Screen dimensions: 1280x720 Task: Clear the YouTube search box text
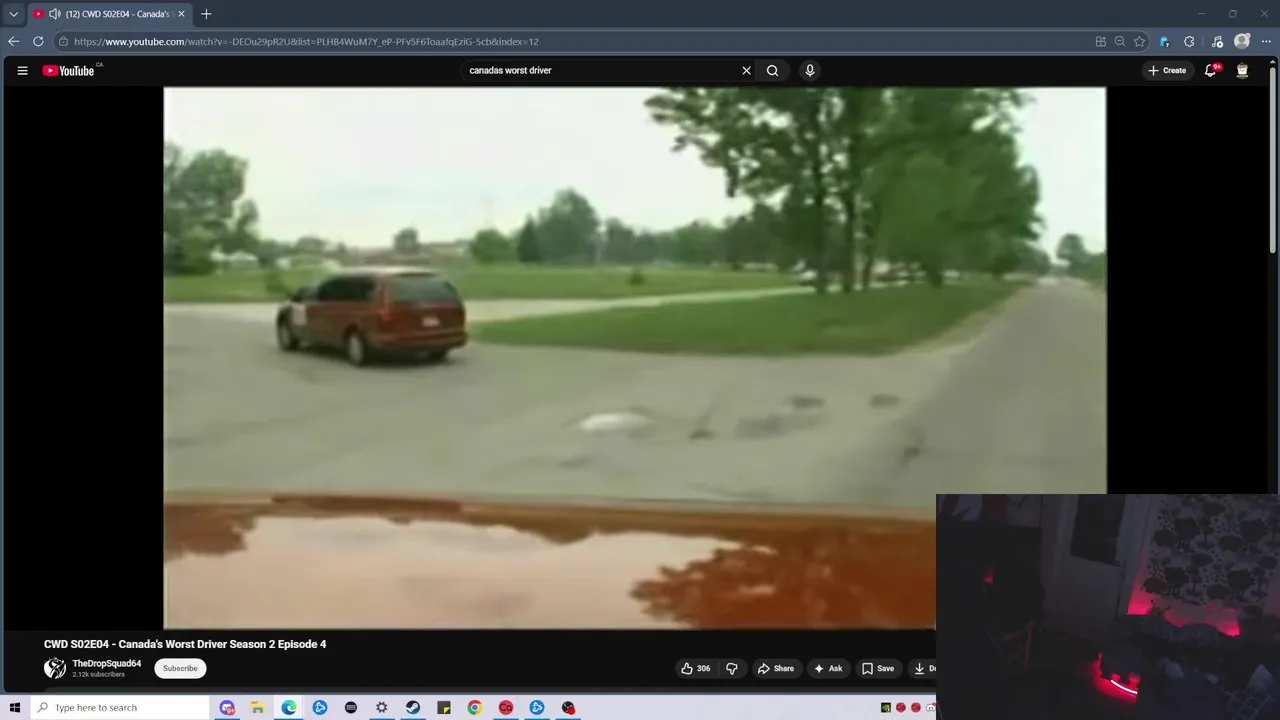click(746, 70)
